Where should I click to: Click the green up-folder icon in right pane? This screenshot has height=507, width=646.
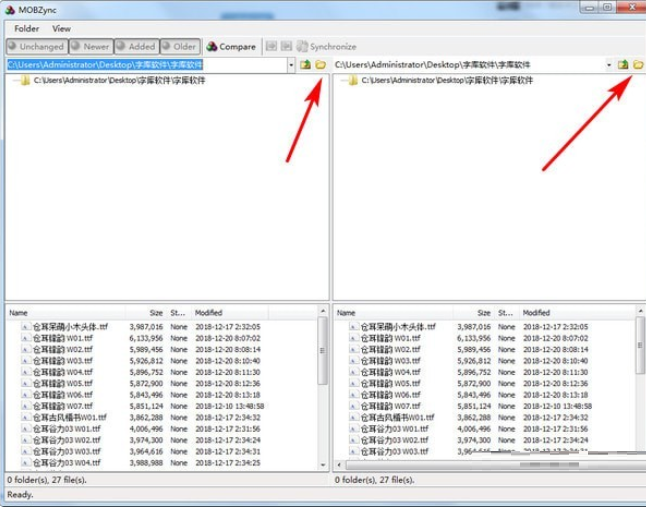[622, 65]
